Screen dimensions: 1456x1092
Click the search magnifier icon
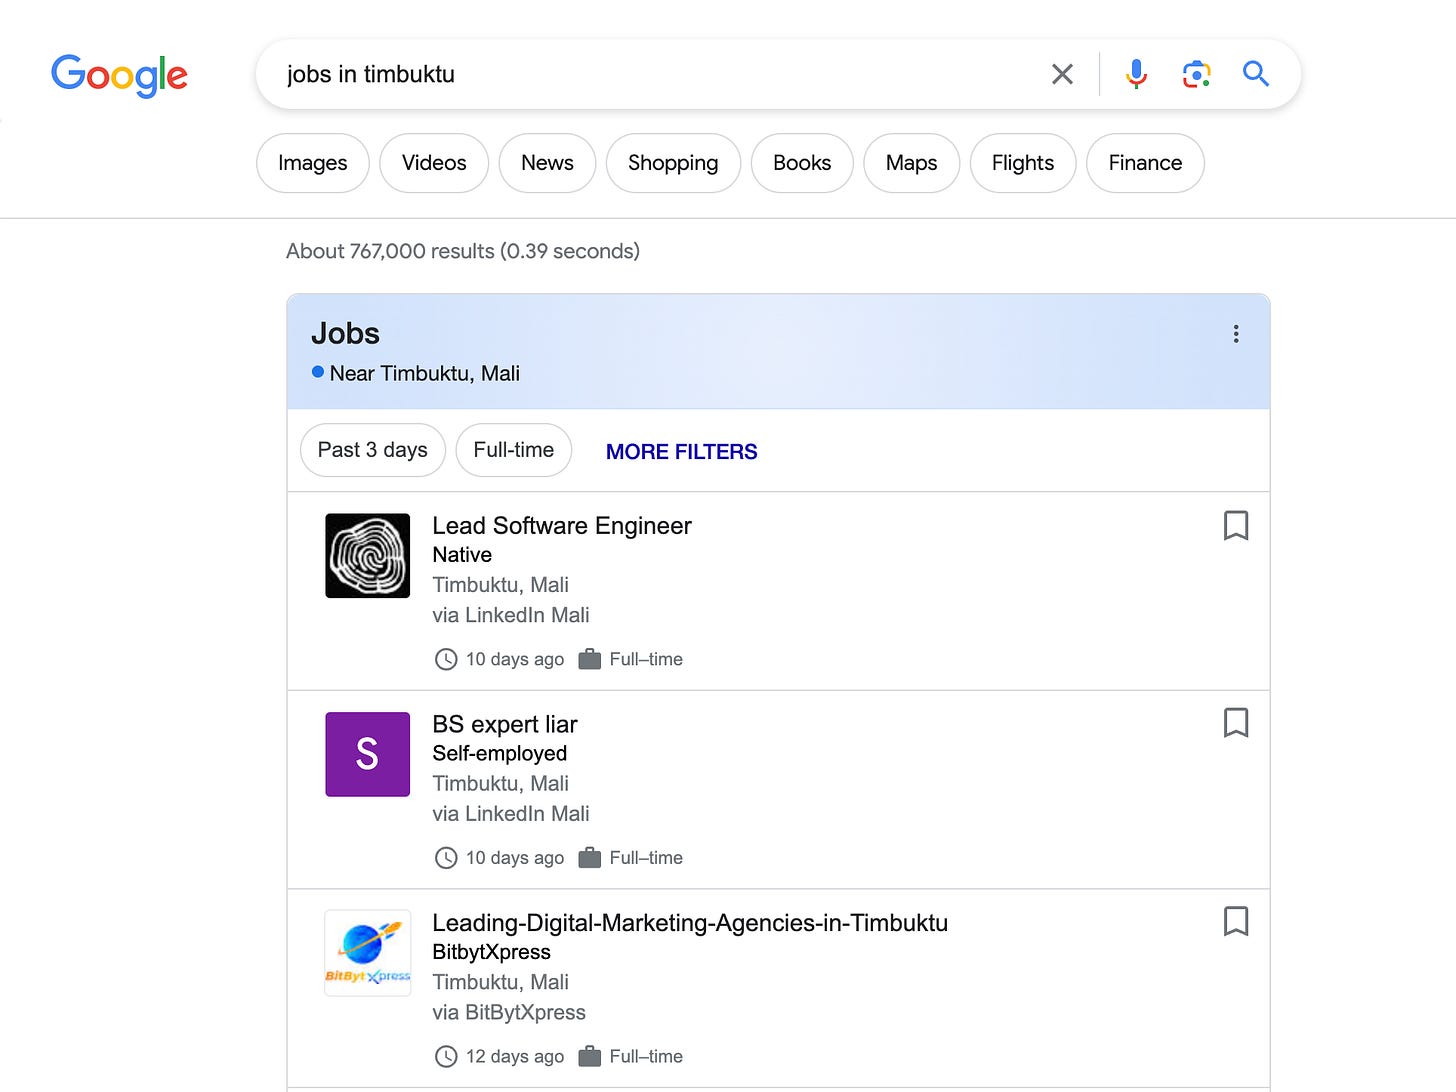pos(1256,73)
